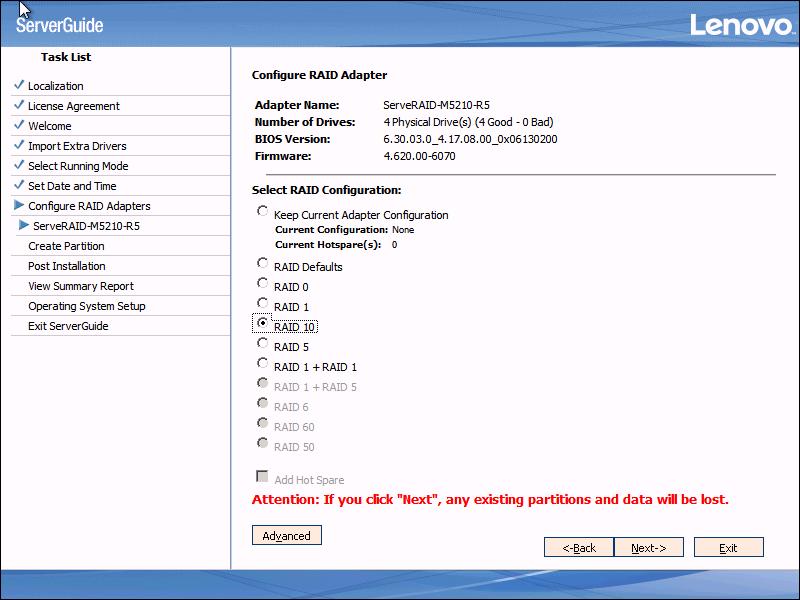Go to View Summary Report task
Image resolution: width=800 pixels, height=600 pixels.
(x=81, y=286)
